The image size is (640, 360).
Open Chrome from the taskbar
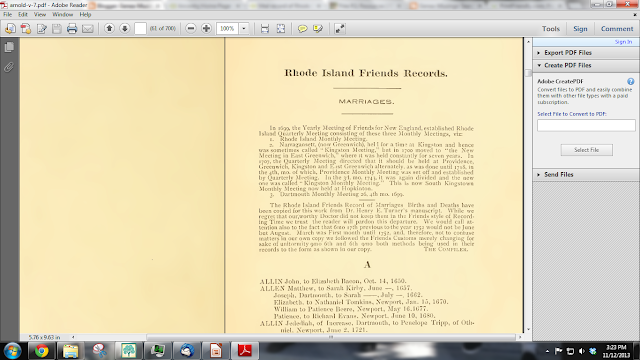pos(41,351)
